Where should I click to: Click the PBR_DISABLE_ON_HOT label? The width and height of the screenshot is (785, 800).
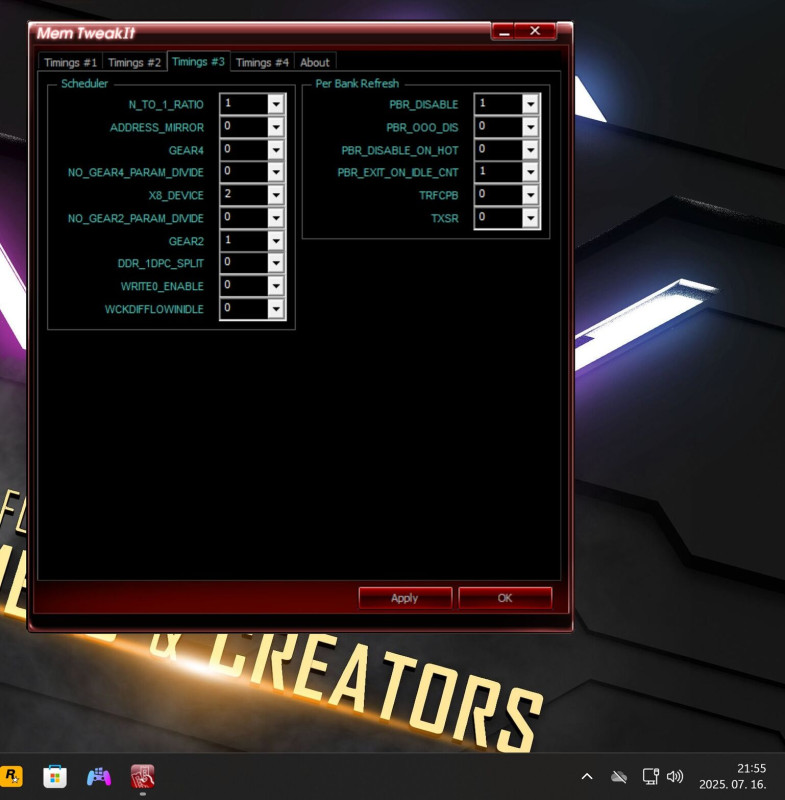[400, 151]
